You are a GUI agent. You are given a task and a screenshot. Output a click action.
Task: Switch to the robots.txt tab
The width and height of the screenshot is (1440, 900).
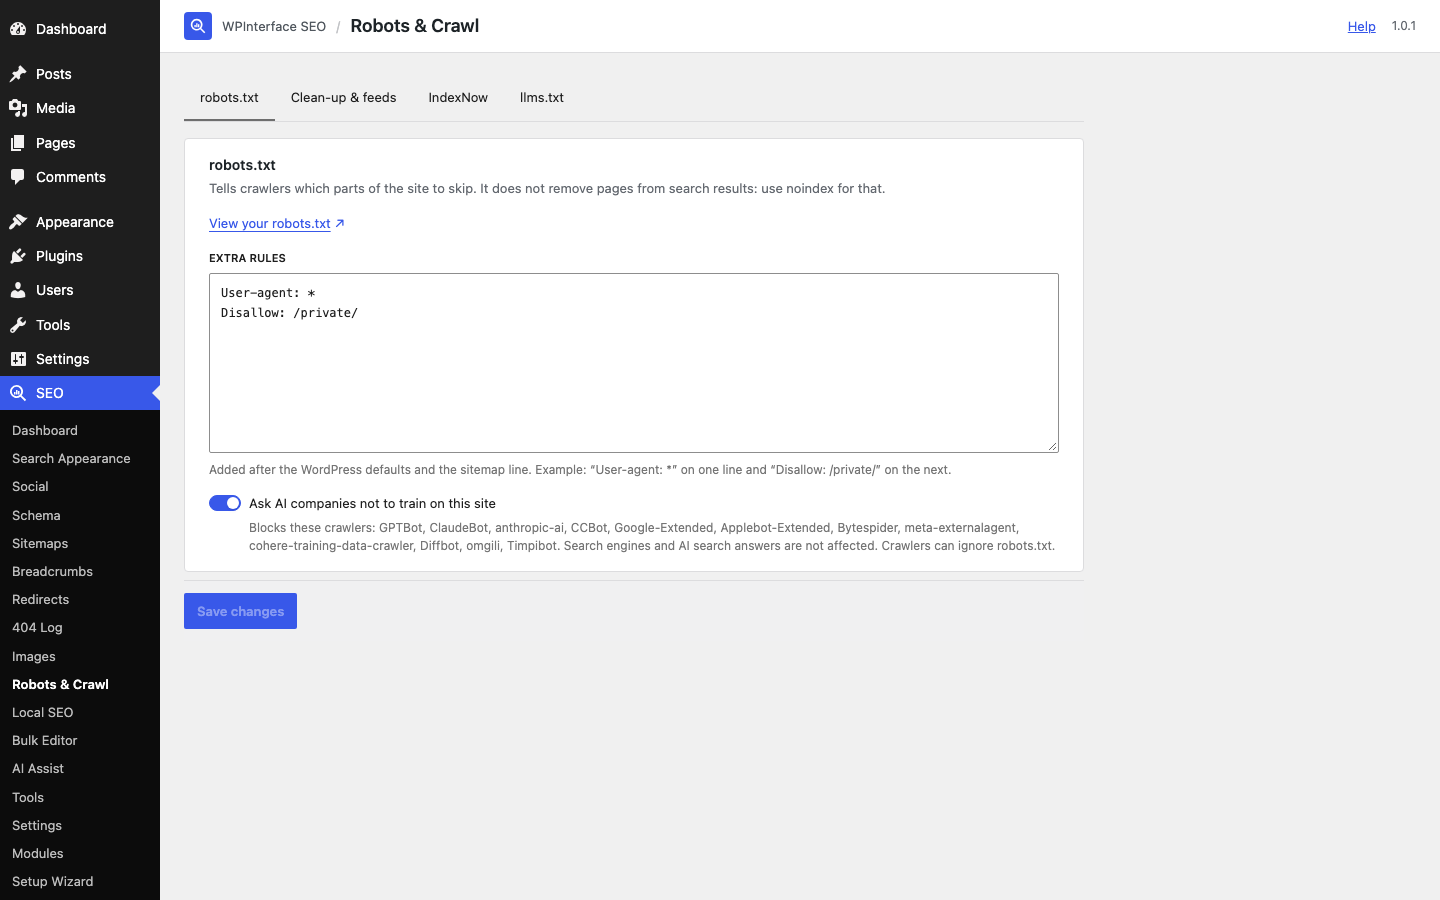click(229, 97)
